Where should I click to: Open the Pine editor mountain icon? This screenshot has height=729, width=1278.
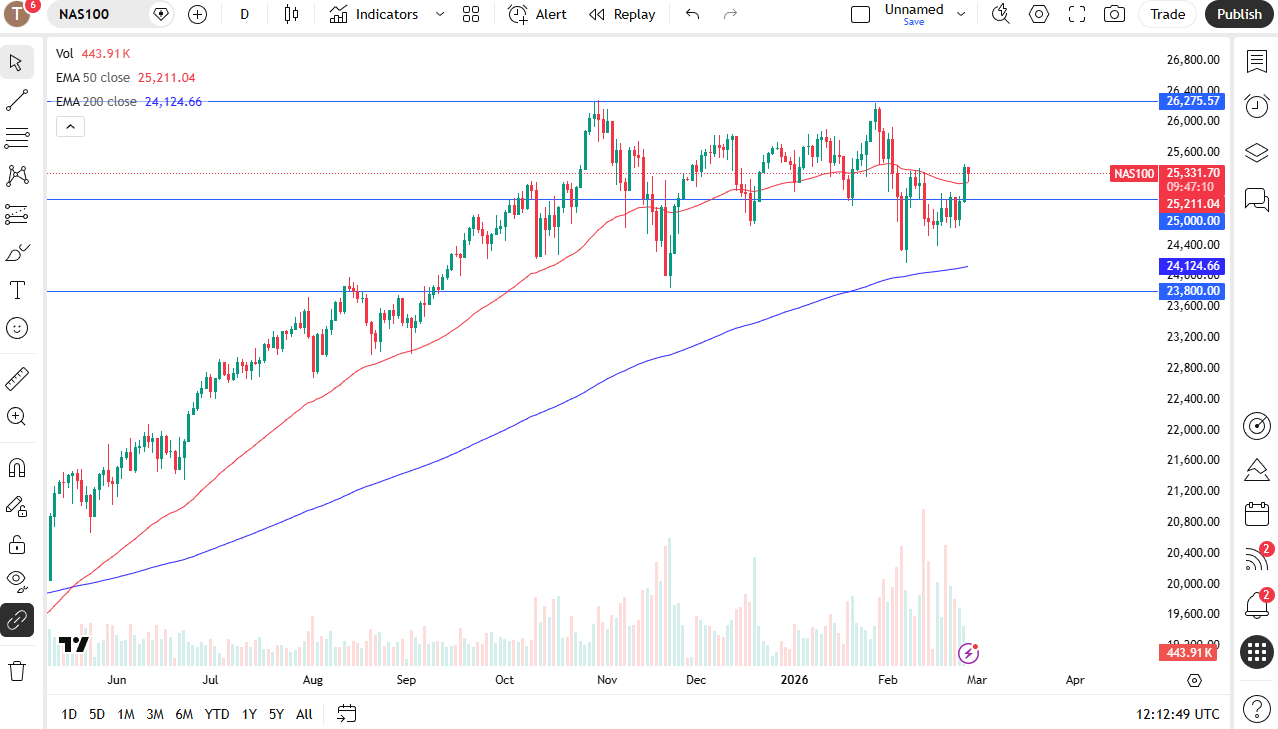[1256, 470]
